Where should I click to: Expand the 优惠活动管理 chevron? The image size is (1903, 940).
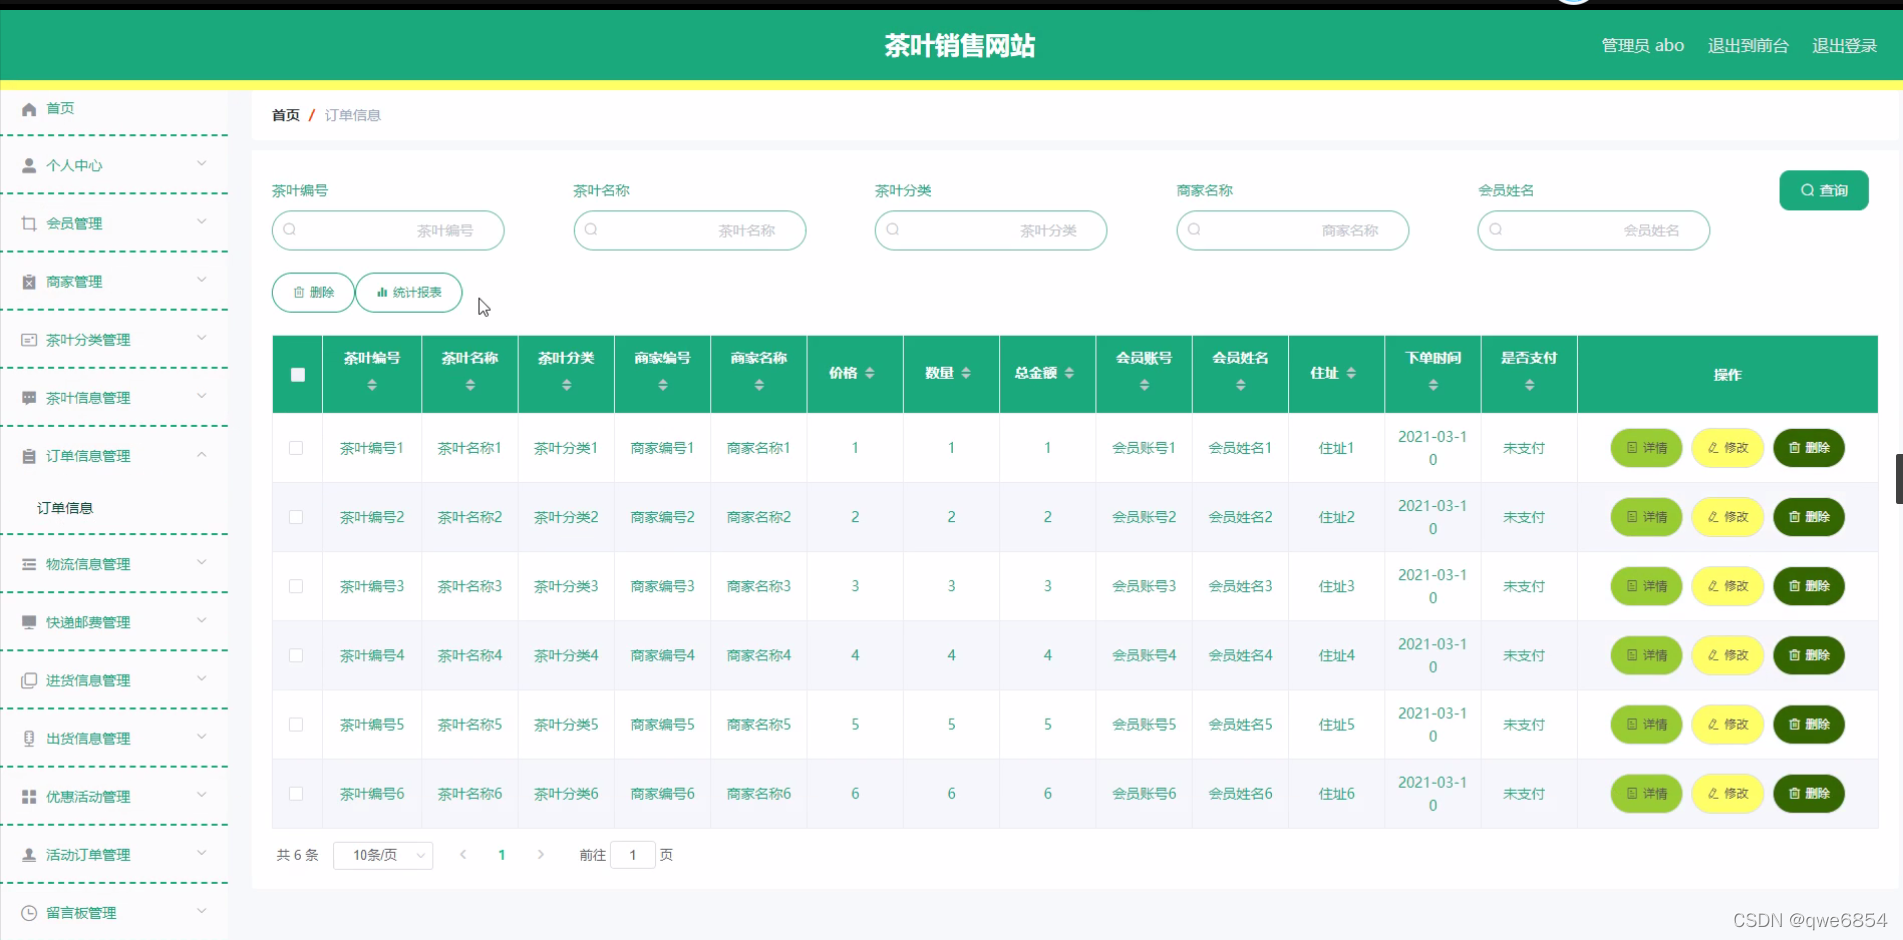click(x=202, y=796)
